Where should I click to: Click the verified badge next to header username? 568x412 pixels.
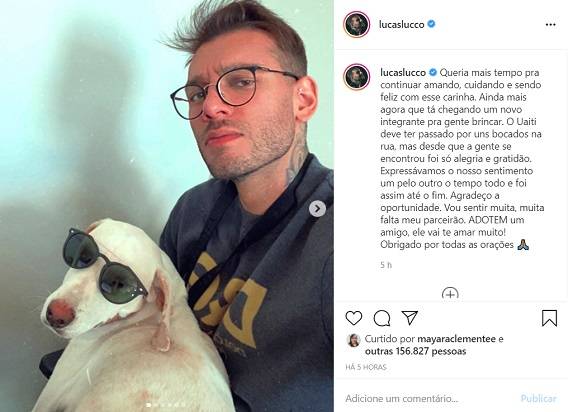tap(431, 24)
